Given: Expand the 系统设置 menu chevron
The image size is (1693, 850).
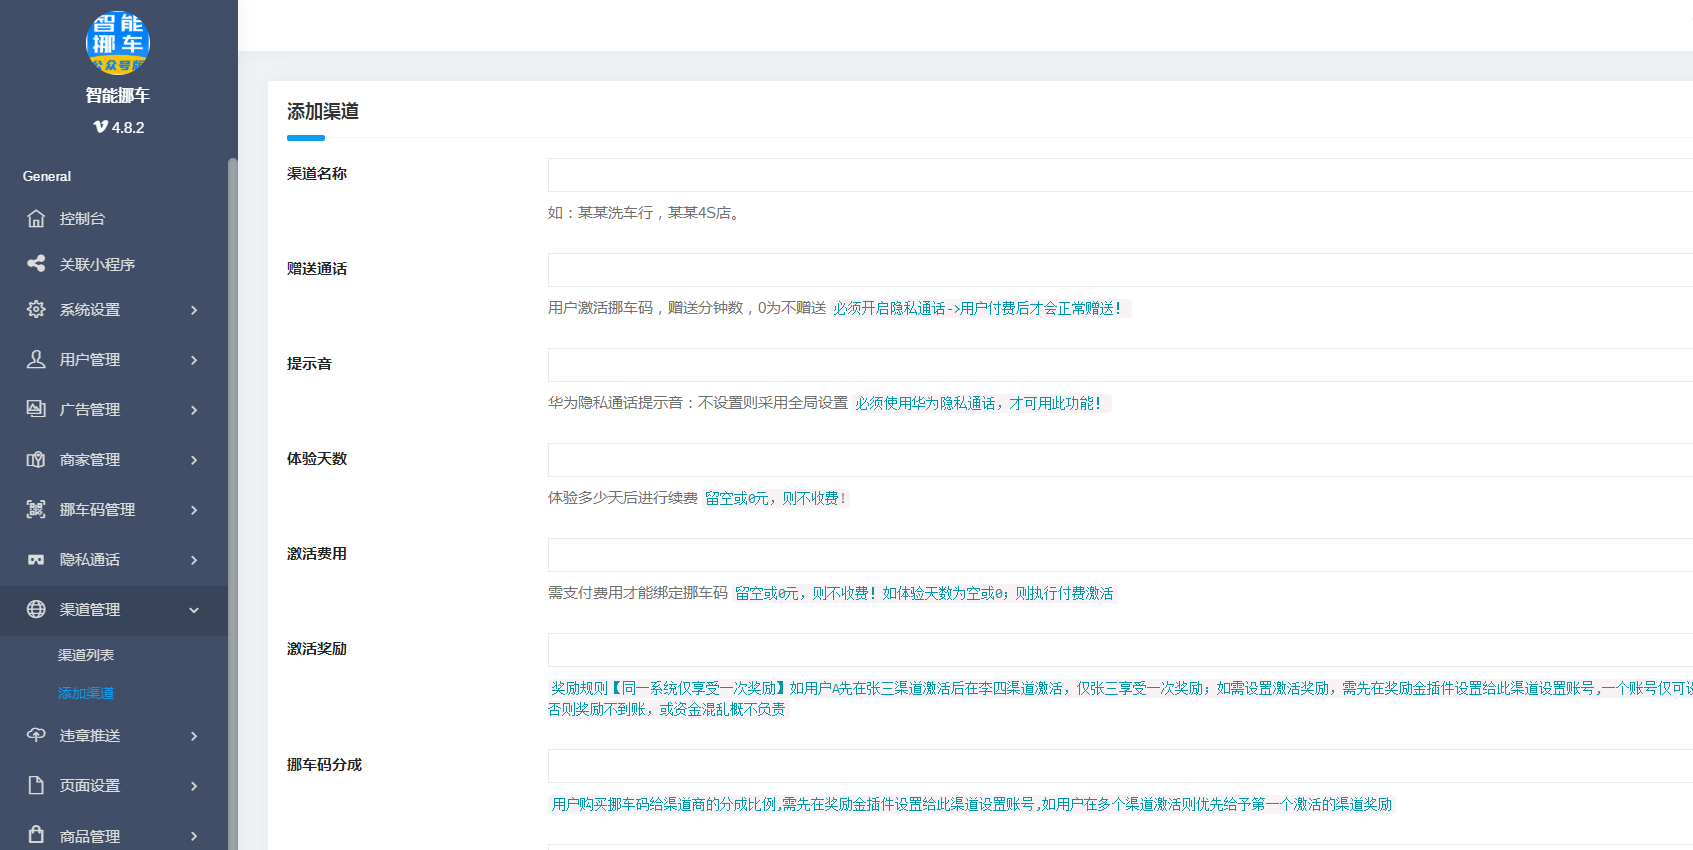Looking at the screenshot, I should click(194, 310).
